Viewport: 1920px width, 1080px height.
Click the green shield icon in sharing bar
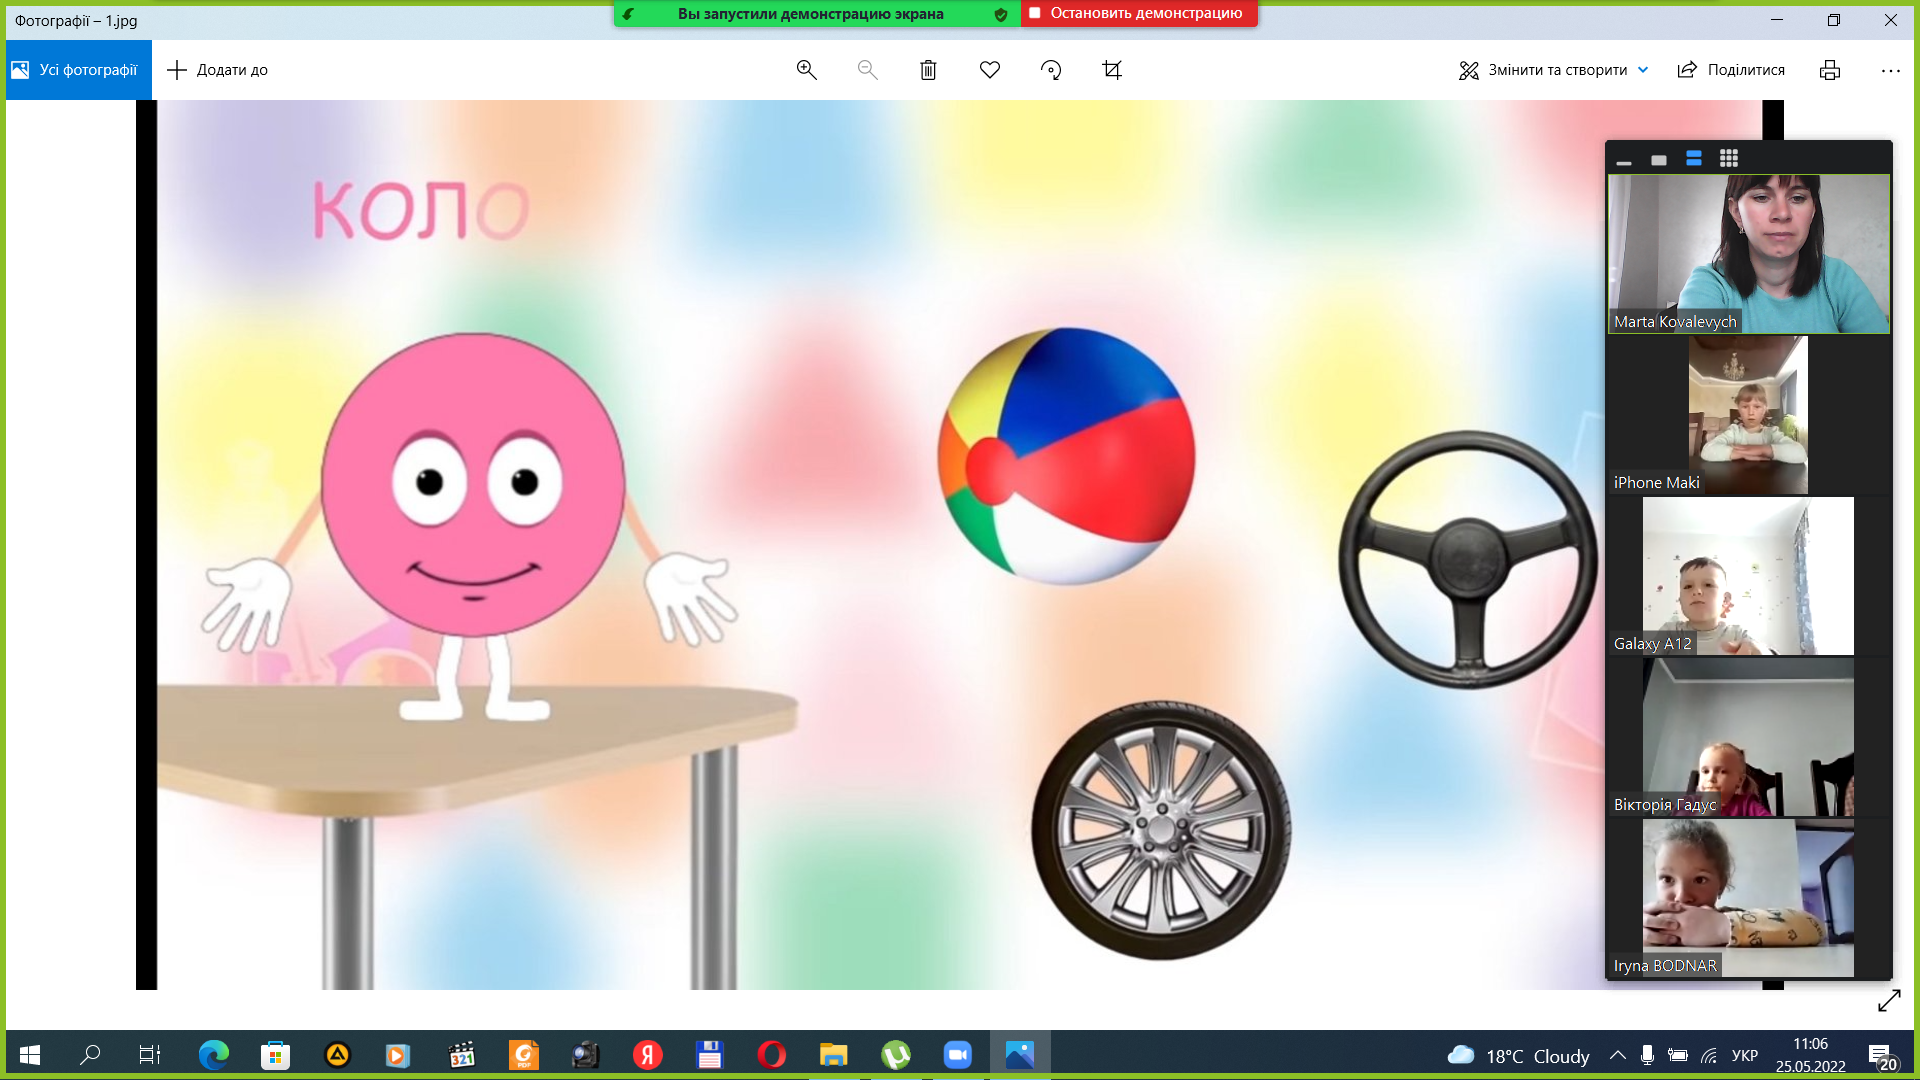(x=1001, y=14)
